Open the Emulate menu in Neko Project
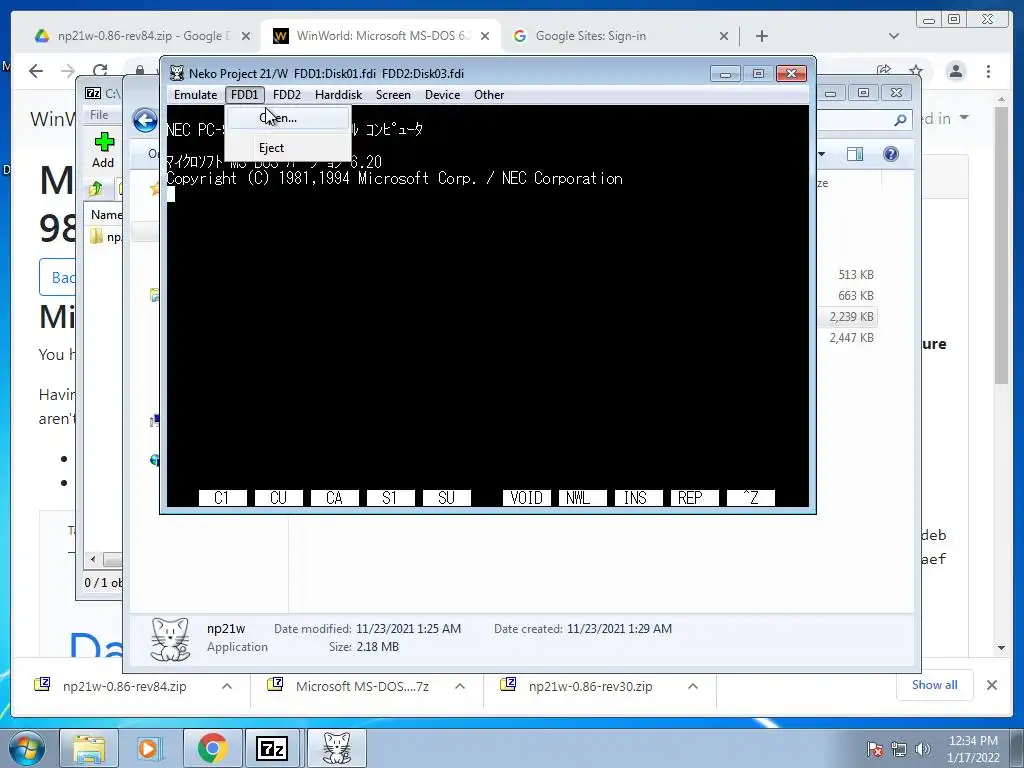The image size is (1024, 768). [x=195, y=95]
